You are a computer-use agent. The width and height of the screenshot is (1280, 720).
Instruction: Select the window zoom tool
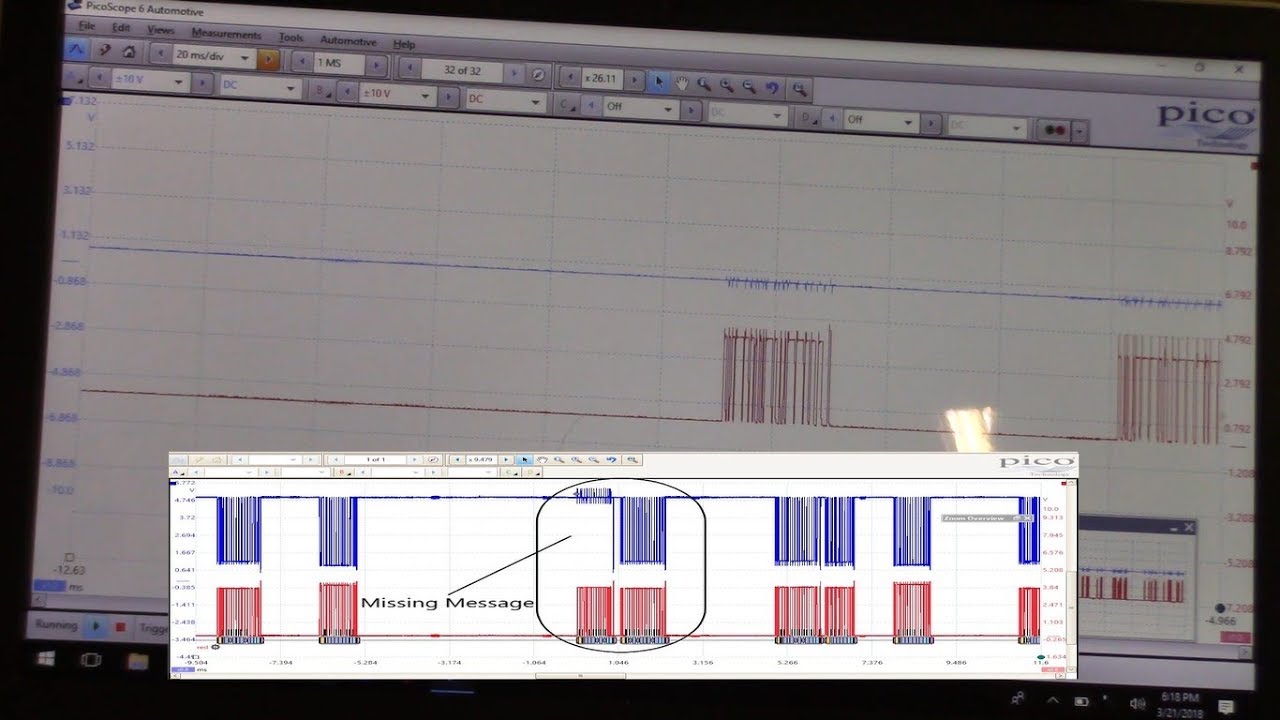click(704, 84)
